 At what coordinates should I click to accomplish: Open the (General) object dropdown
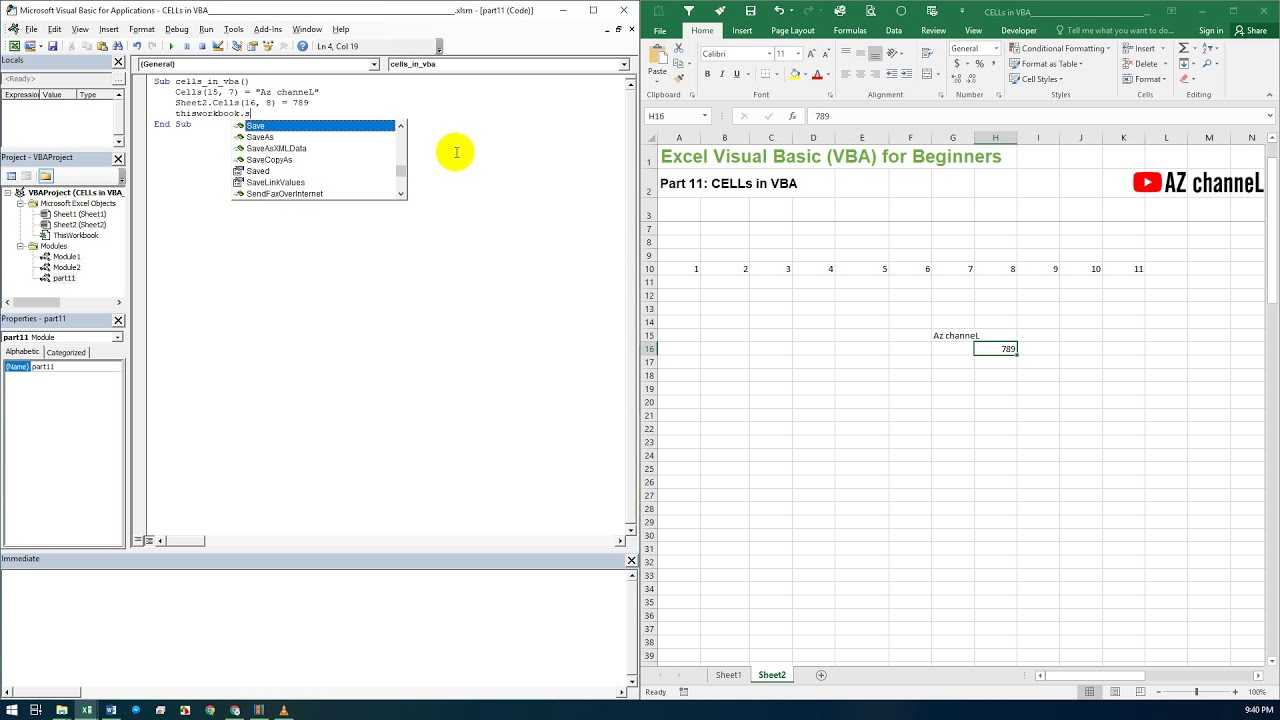point(375,64)
